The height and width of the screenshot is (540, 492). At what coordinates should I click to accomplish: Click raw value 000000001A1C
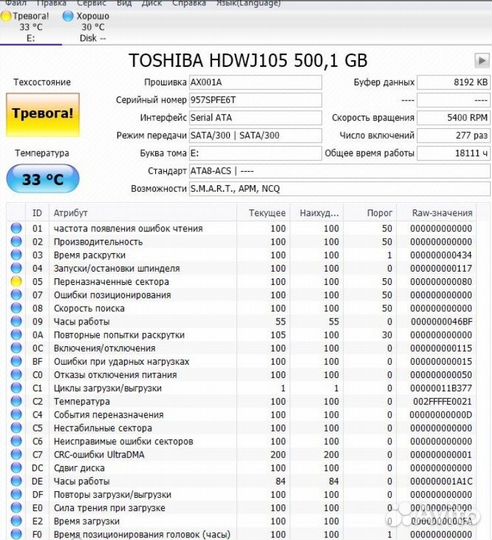pos(441,481)
